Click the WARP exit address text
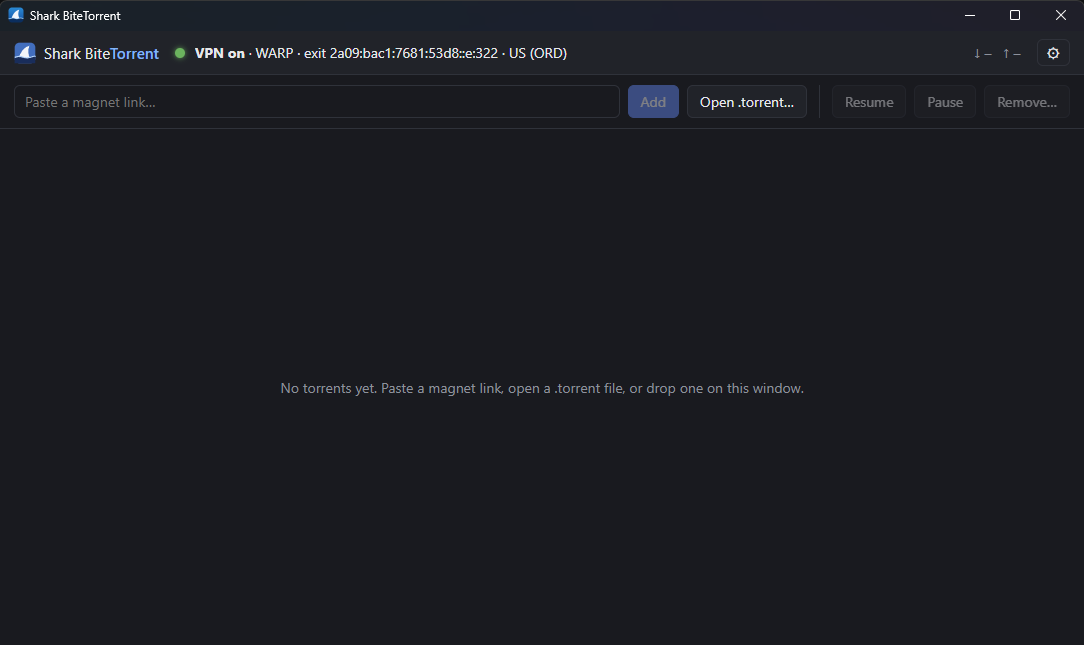 (x=413, y=53)
